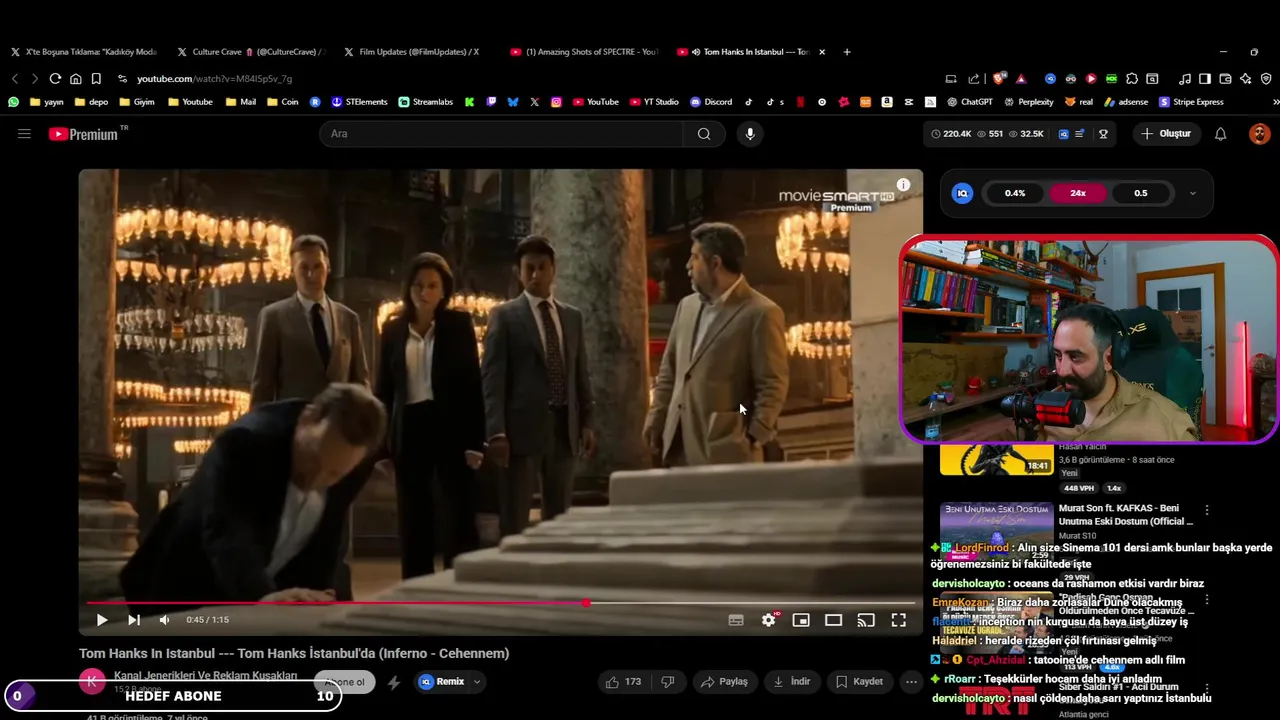The image size is (1280, 720).
Task: Open the Instagram bookmark icon
Action: [x=556, y=102]
